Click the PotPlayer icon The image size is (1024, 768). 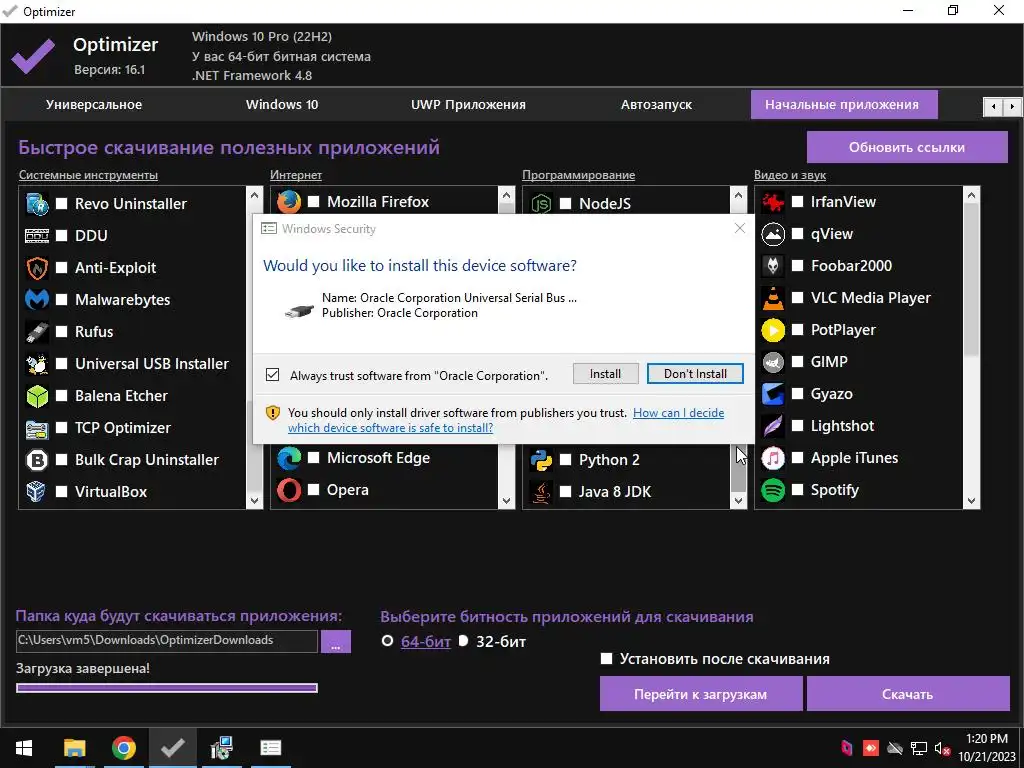[773, 330]
